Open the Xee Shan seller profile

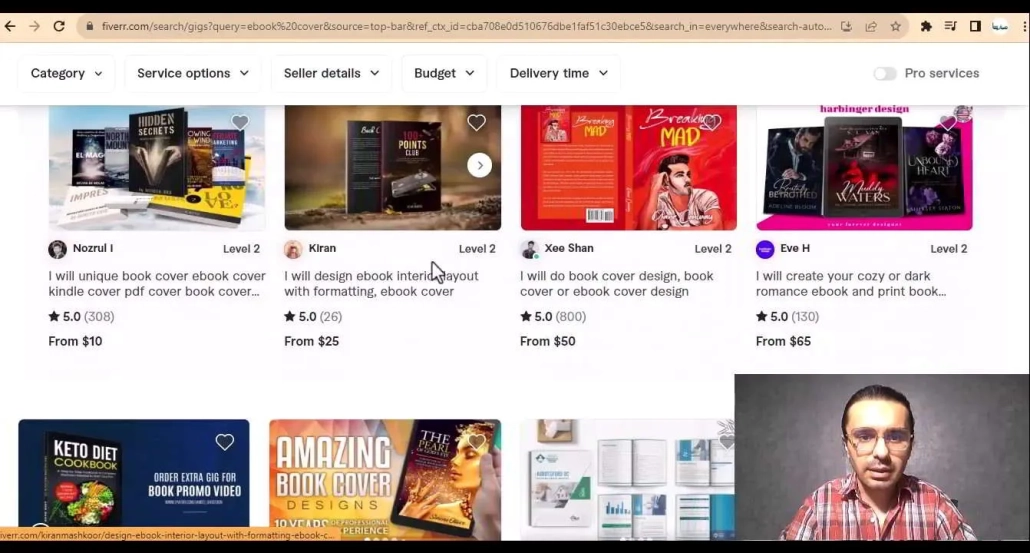click(568, 248)
